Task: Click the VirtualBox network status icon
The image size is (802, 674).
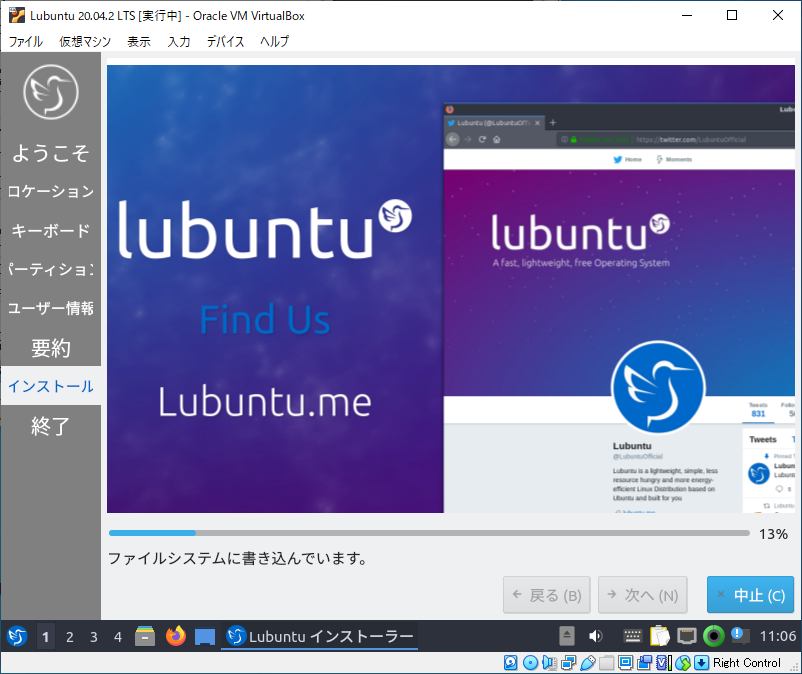Action: point(568,663)
